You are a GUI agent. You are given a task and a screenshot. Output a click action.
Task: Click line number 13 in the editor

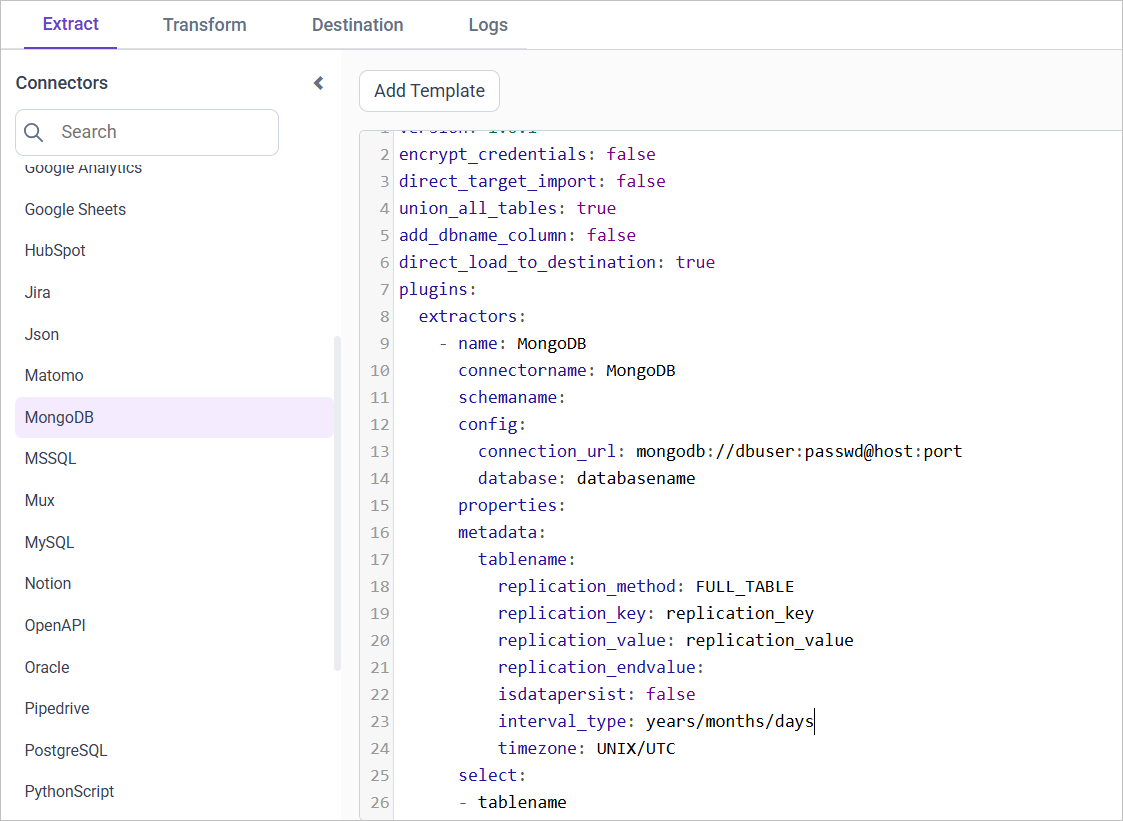coord(380,451)
